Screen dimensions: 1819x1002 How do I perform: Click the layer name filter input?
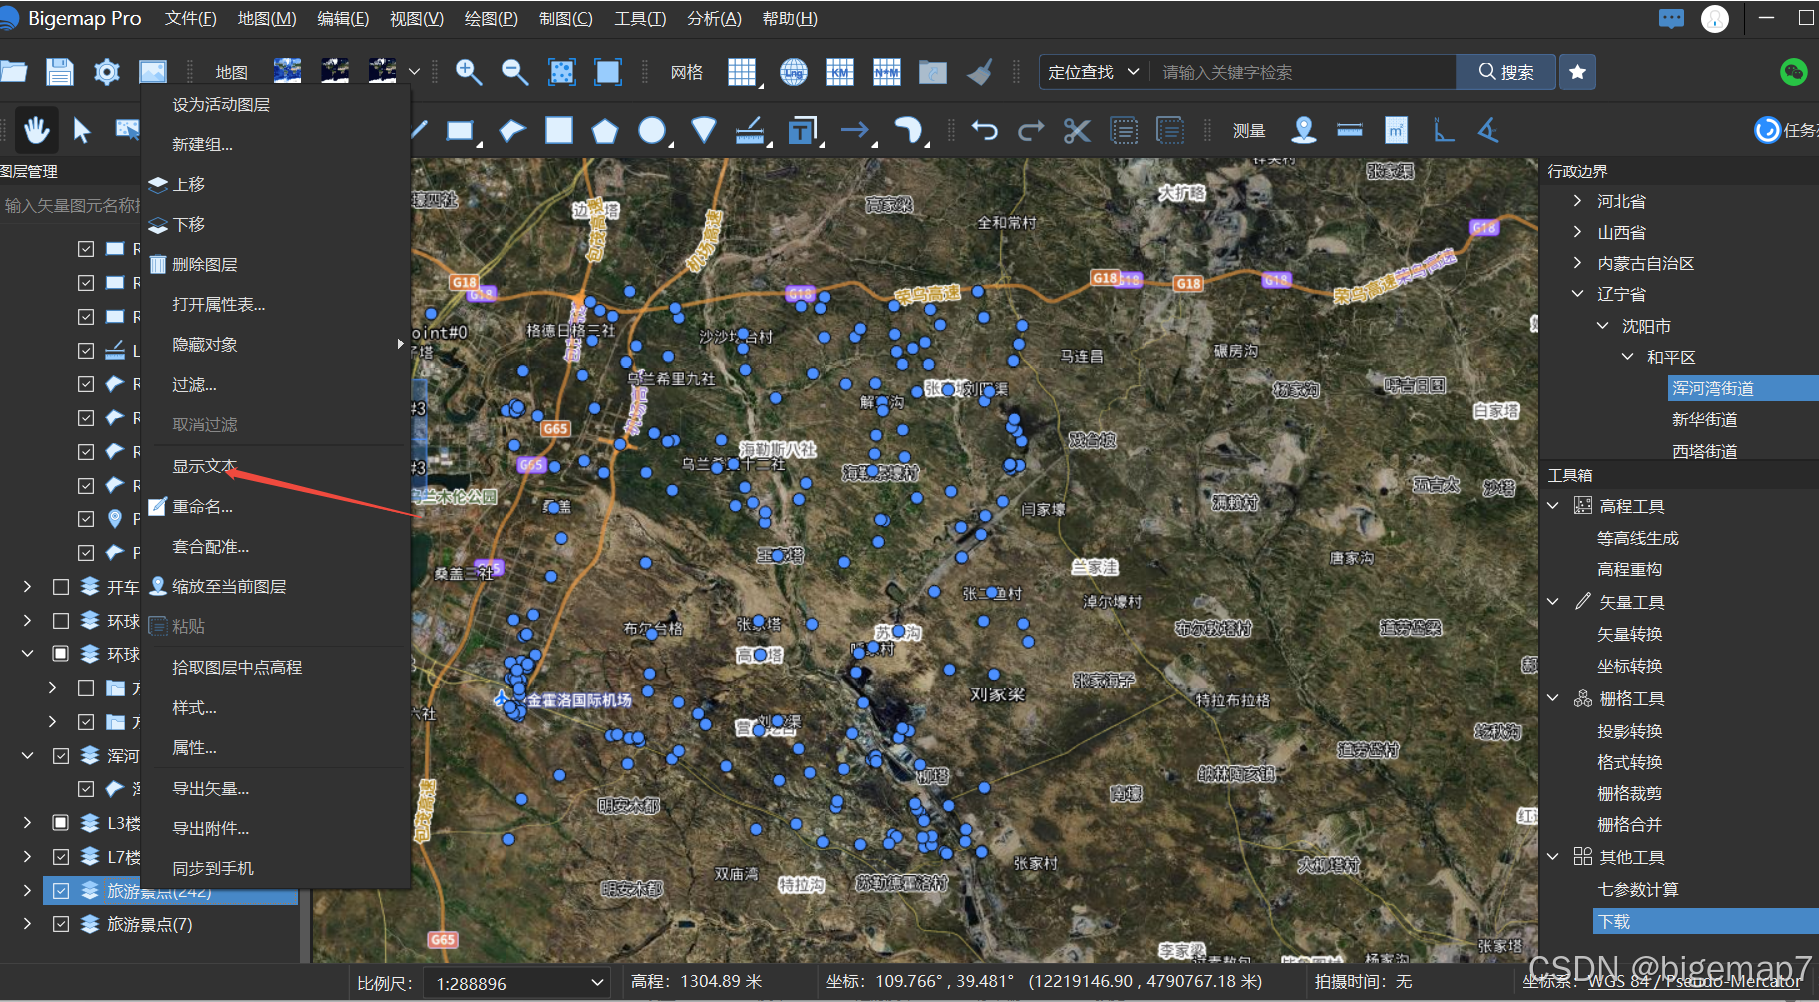[x=70, y=205]
